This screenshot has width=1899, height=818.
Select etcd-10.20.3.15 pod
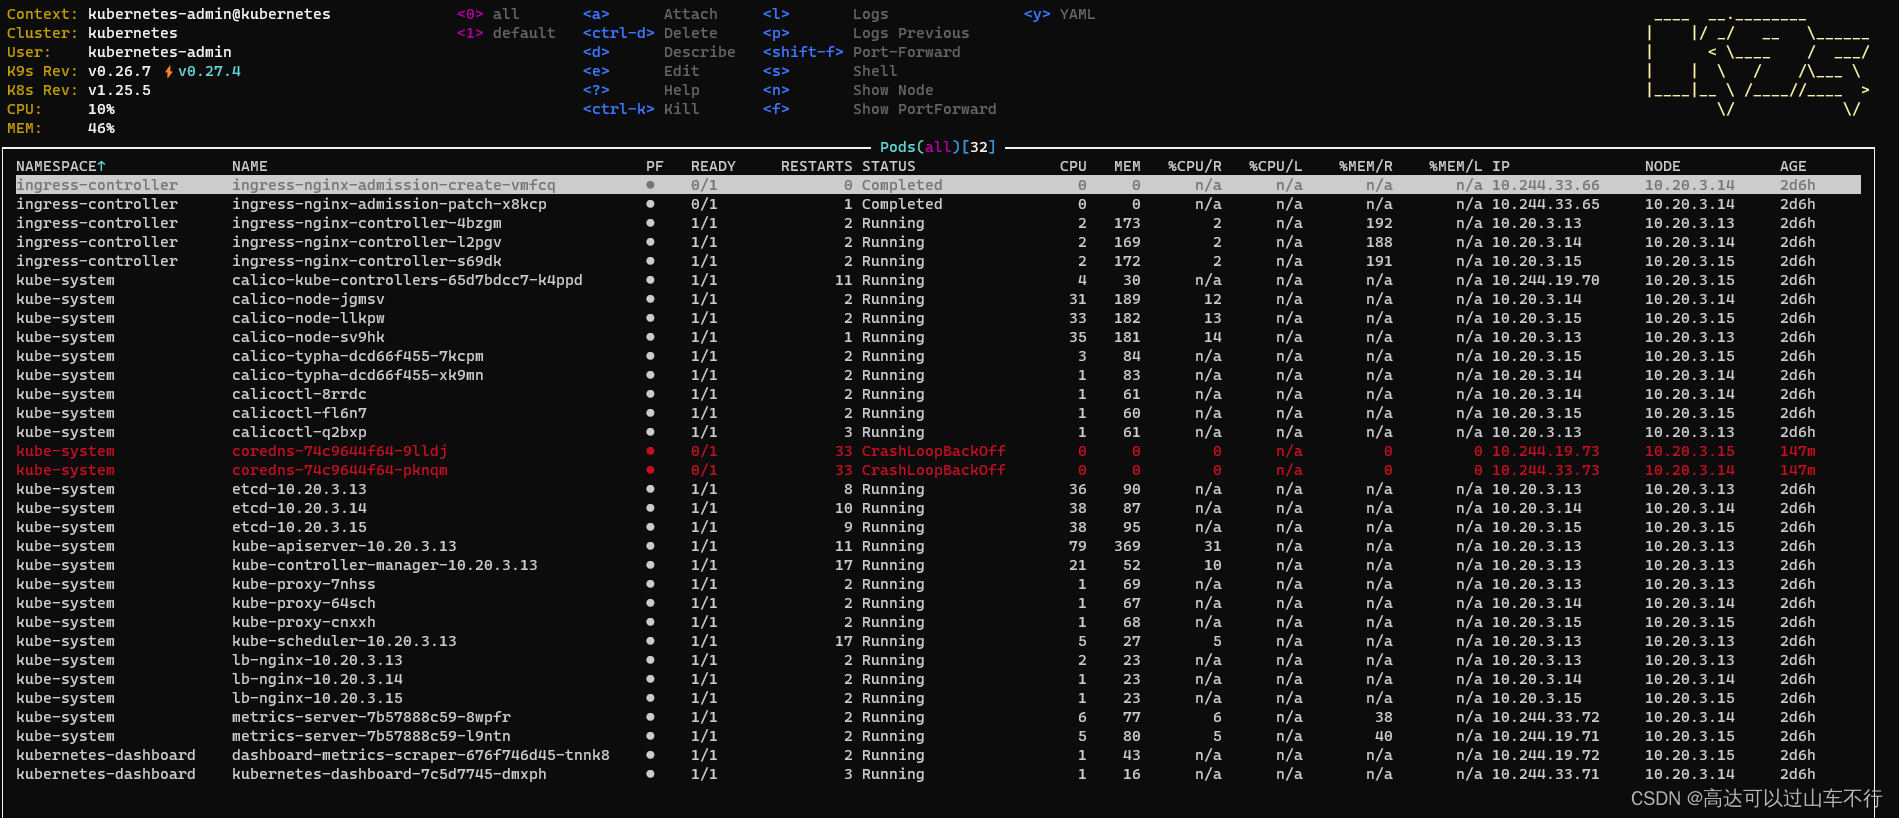tap(938, 527)
